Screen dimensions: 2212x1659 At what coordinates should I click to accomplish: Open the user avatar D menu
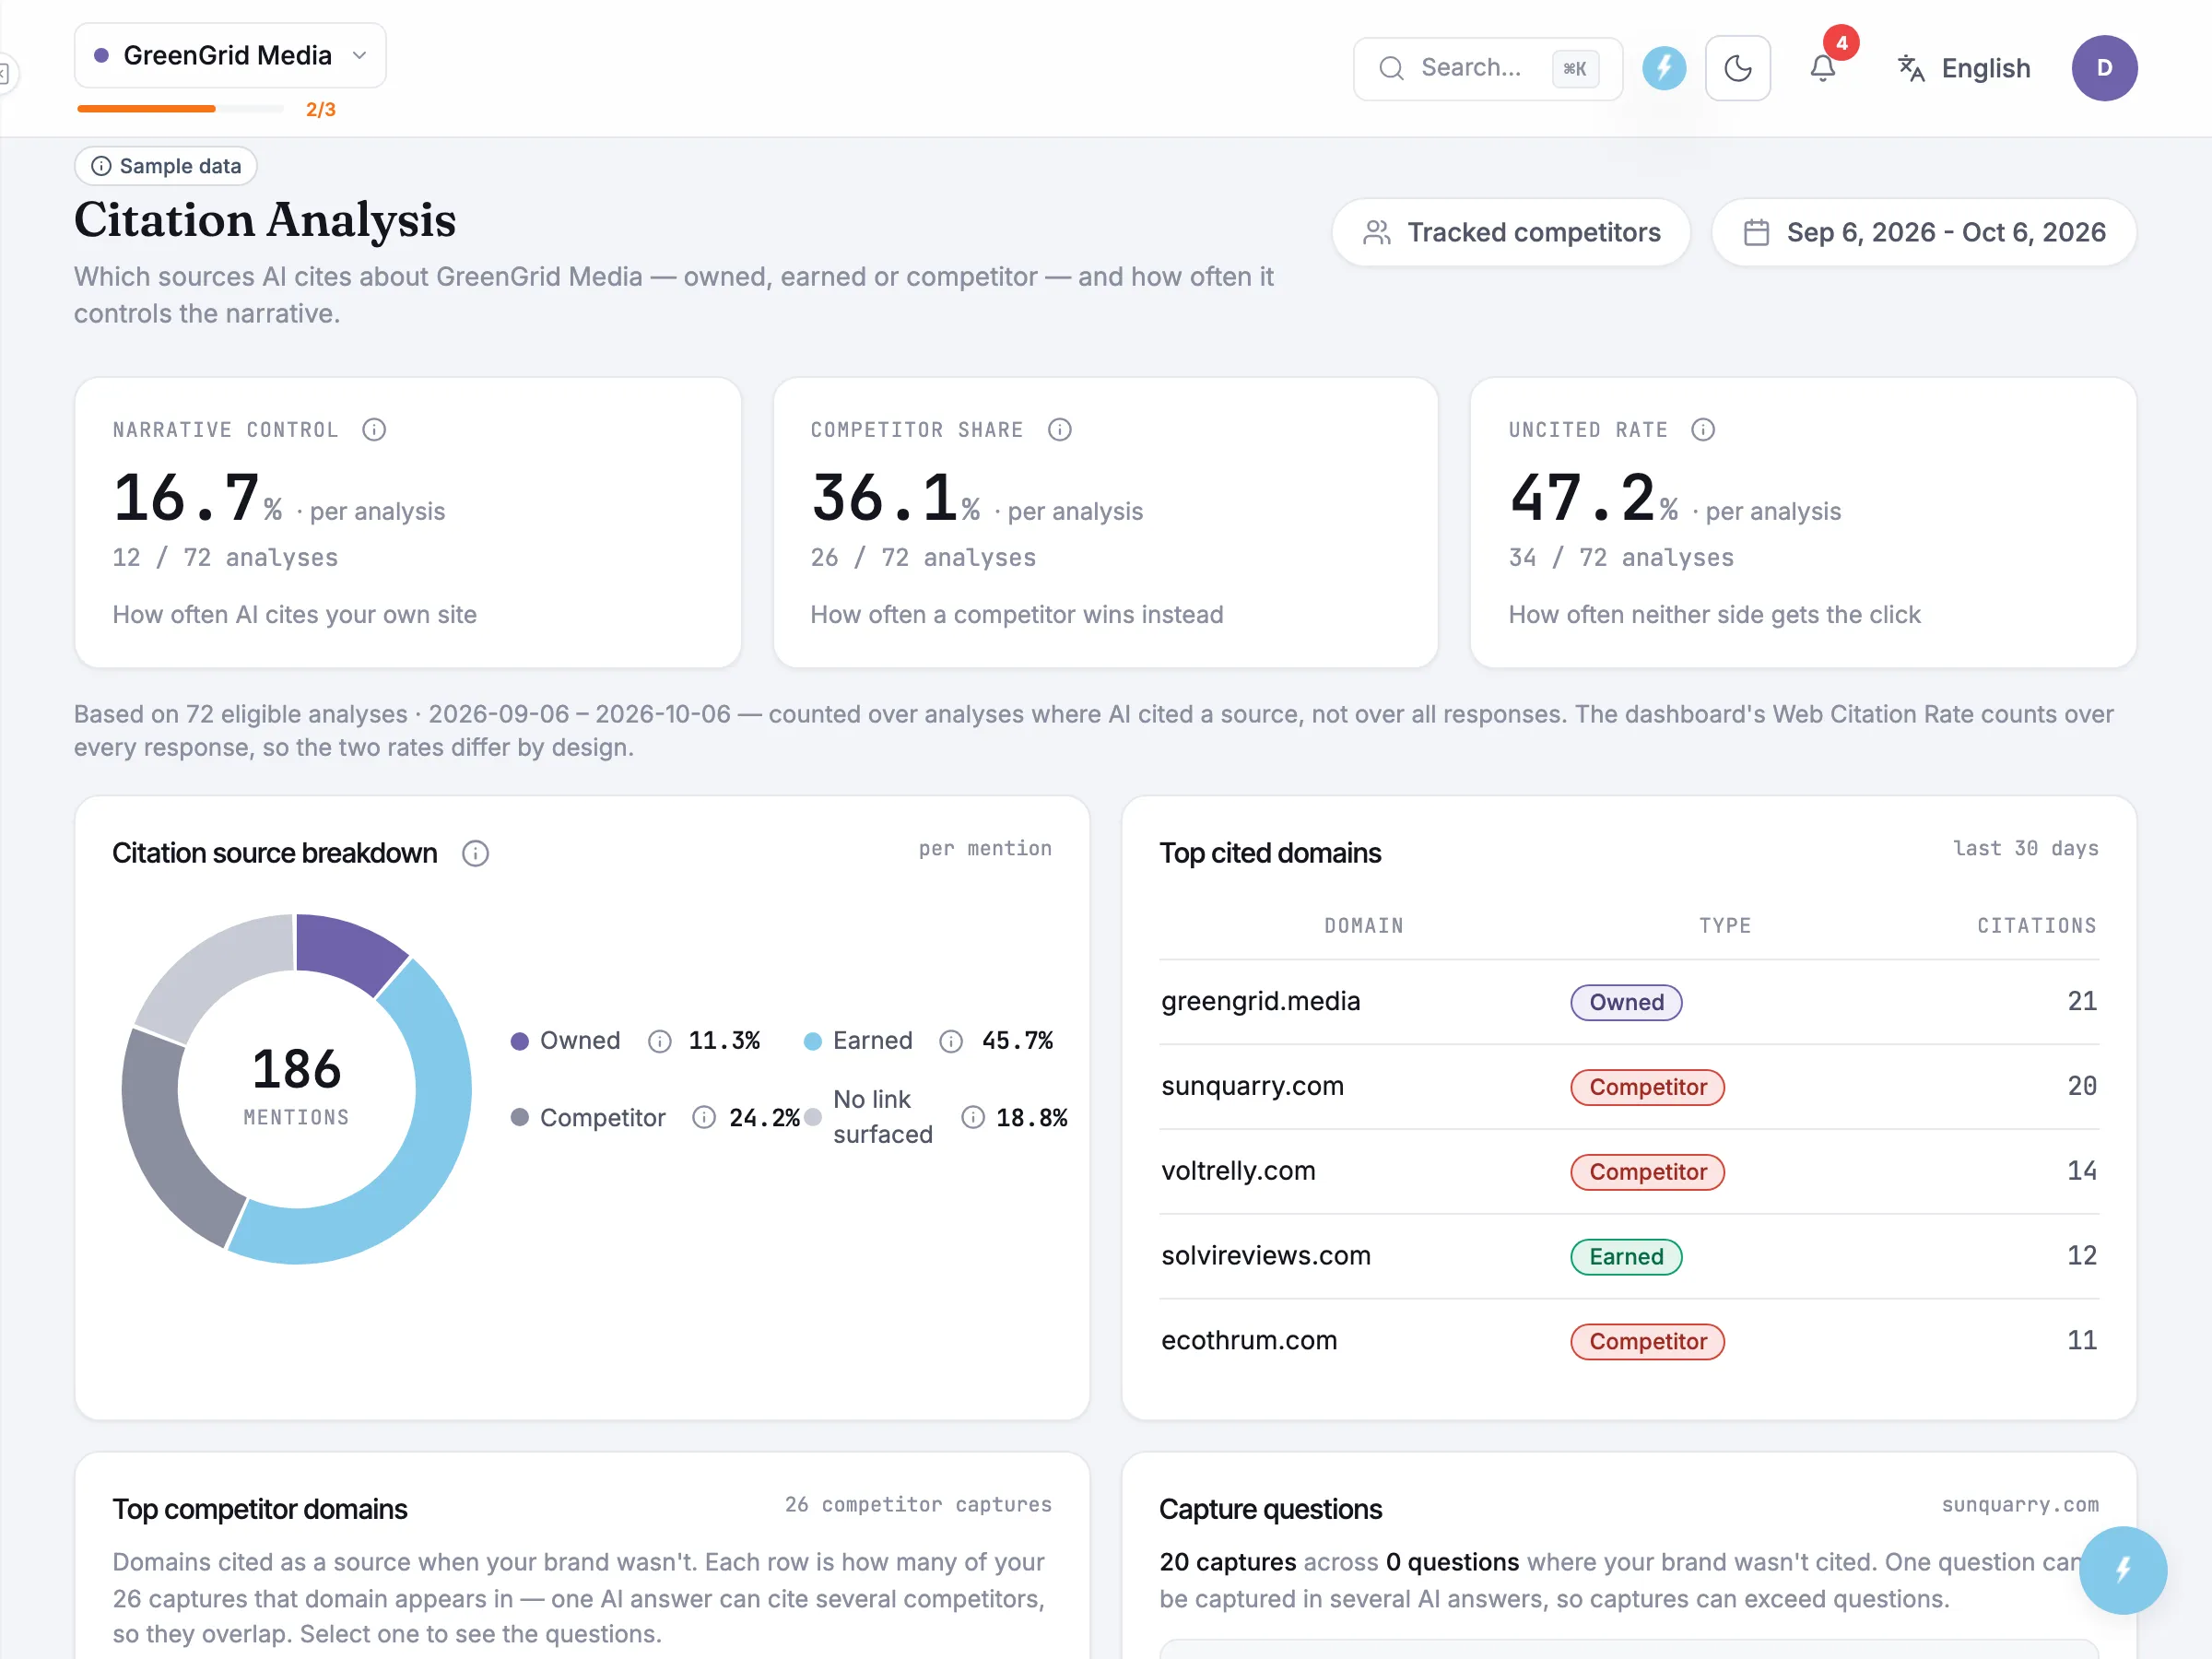[2104, 68]
